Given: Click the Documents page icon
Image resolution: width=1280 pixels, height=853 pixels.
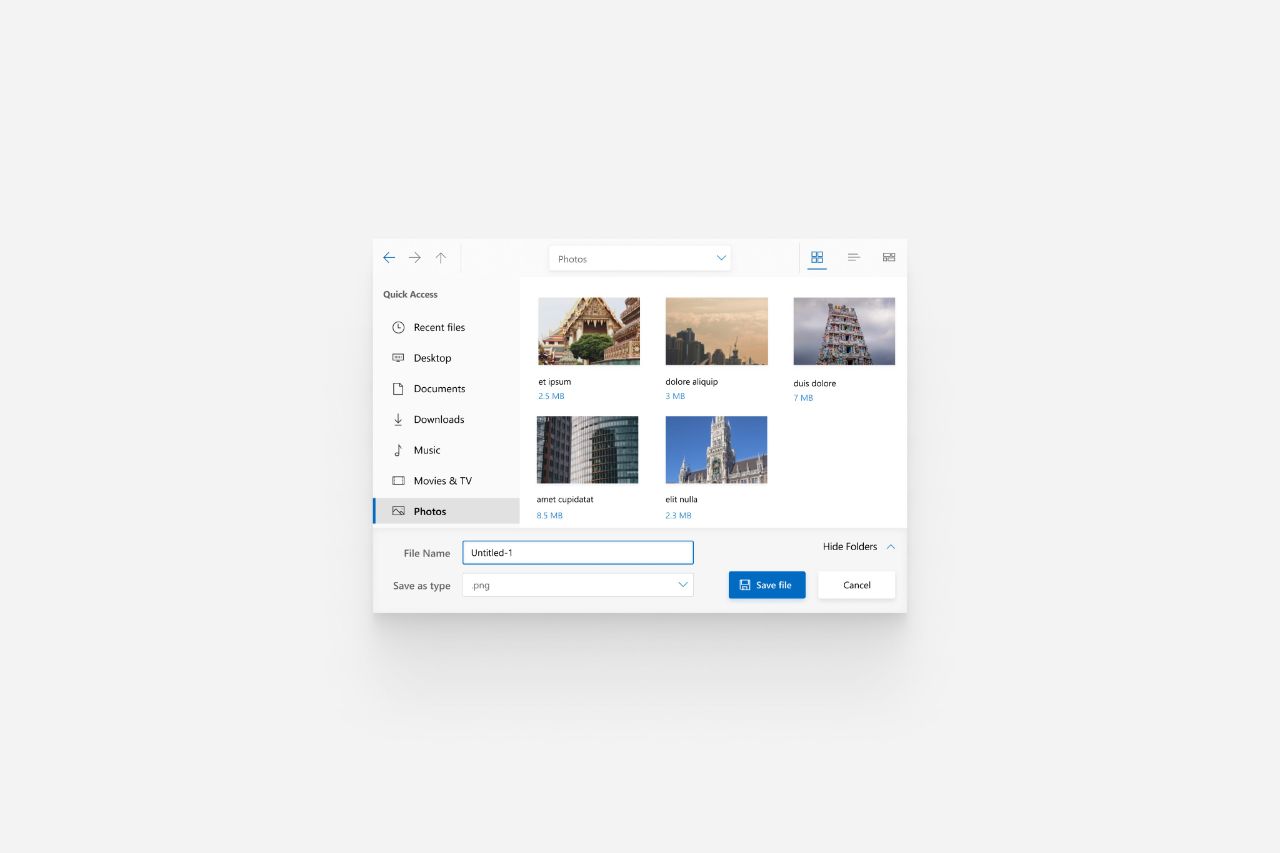Looking at the screenshot, I should (x=398, y=389).
